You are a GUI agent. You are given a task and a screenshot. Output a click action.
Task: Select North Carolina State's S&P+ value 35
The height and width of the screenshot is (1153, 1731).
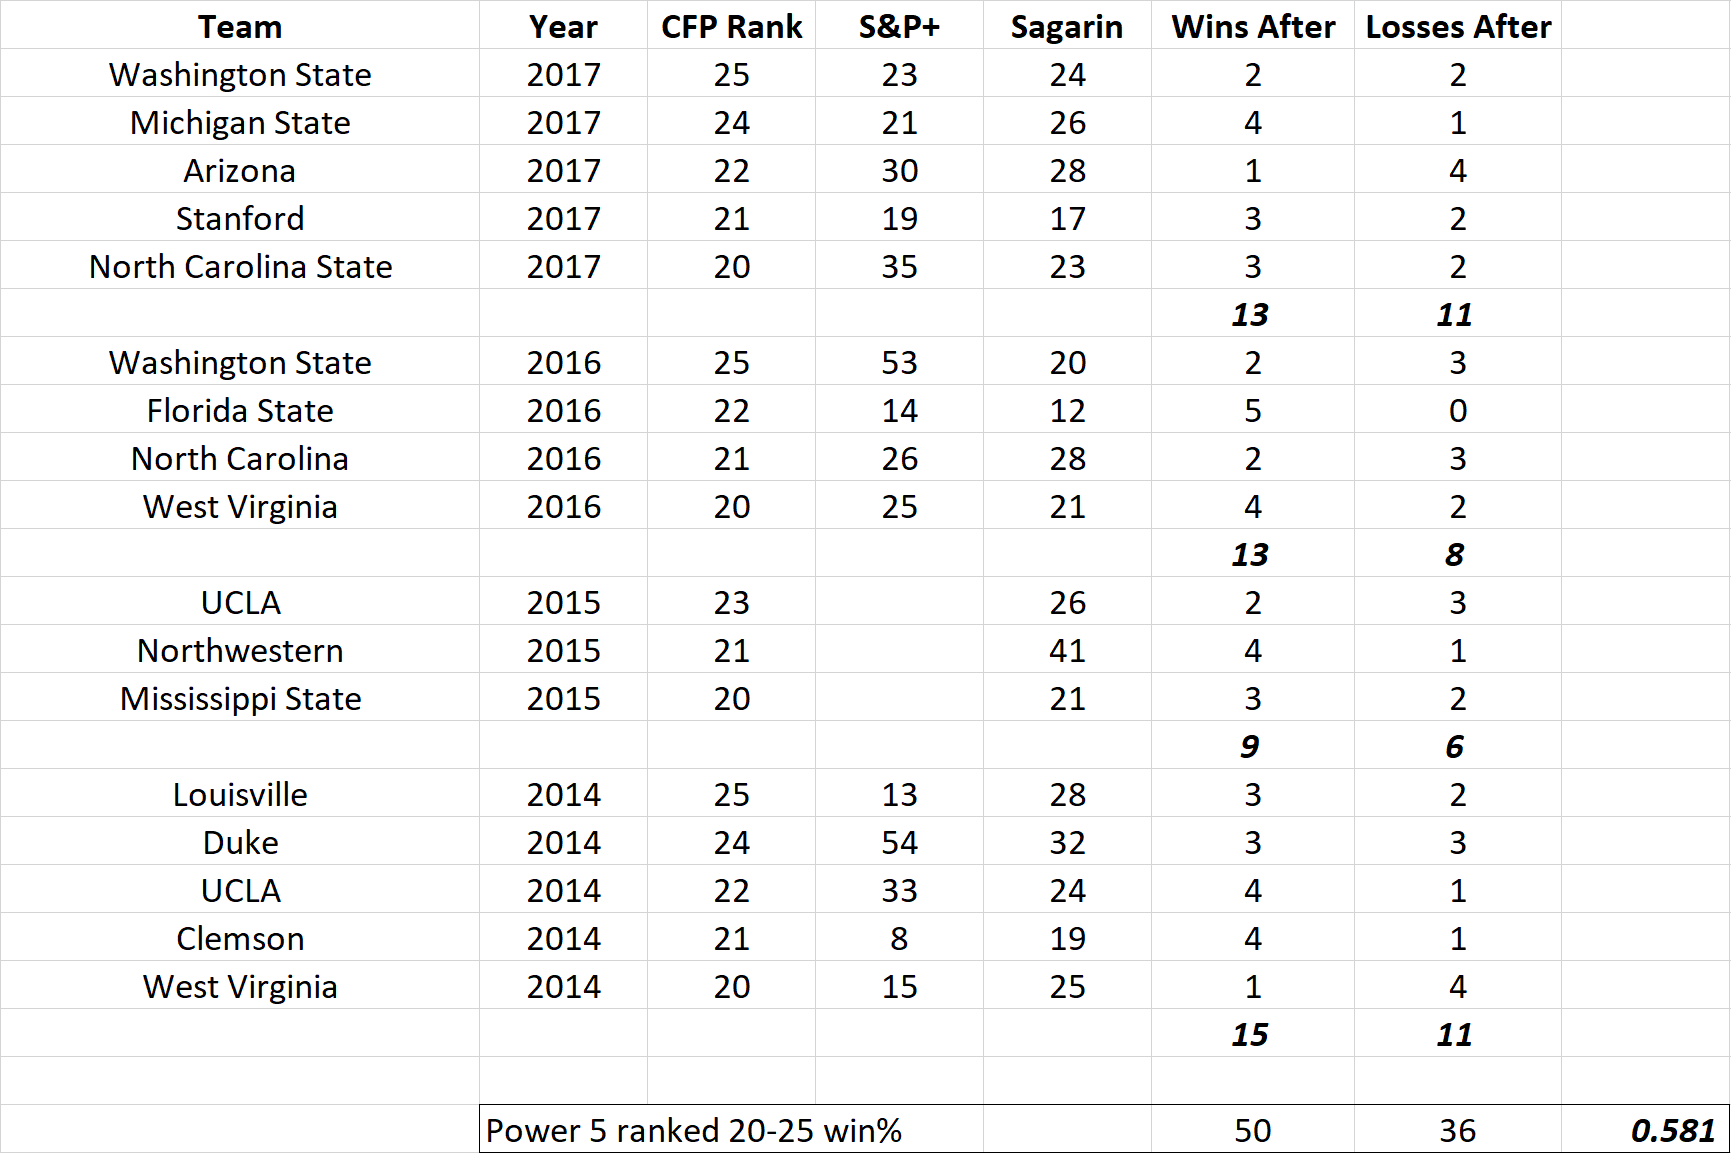click(899, 265)
